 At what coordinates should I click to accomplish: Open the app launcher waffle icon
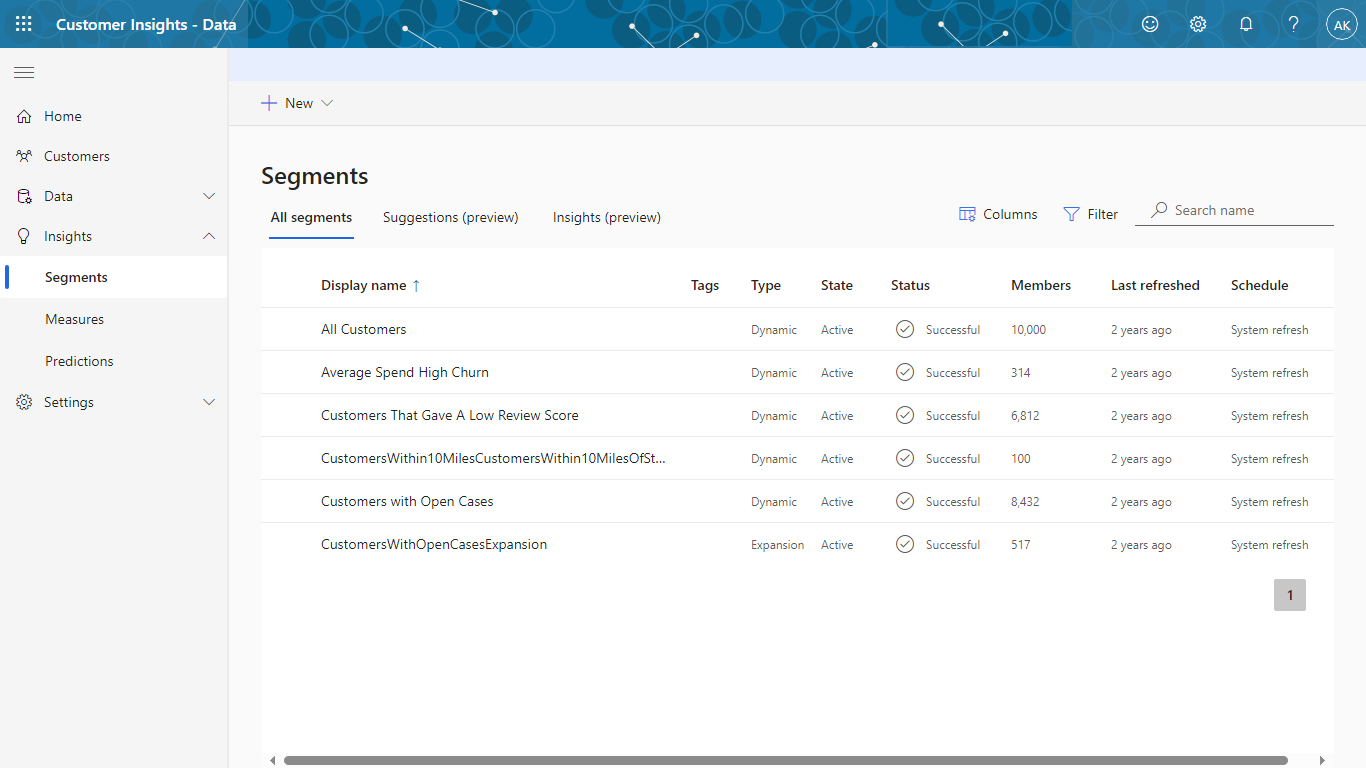click(x=24, y=24)
